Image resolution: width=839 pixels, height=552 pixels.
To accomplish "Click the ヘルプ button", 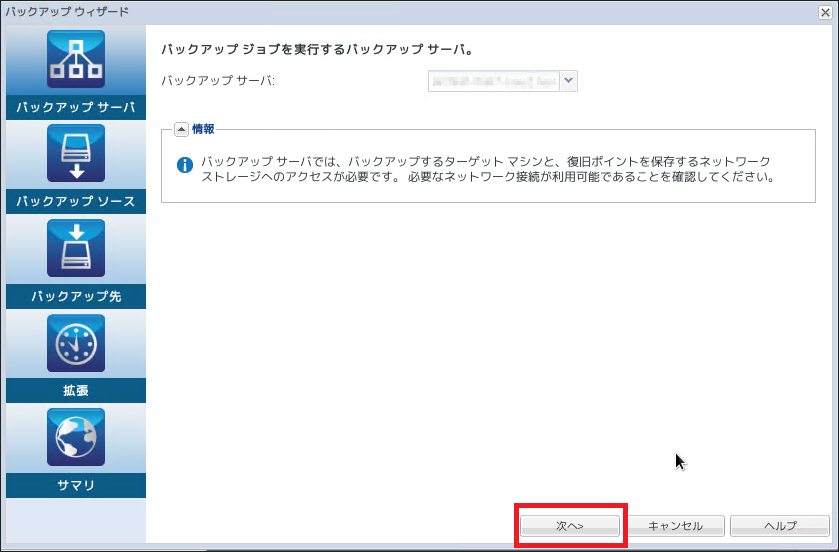I will tap(780, 526).
